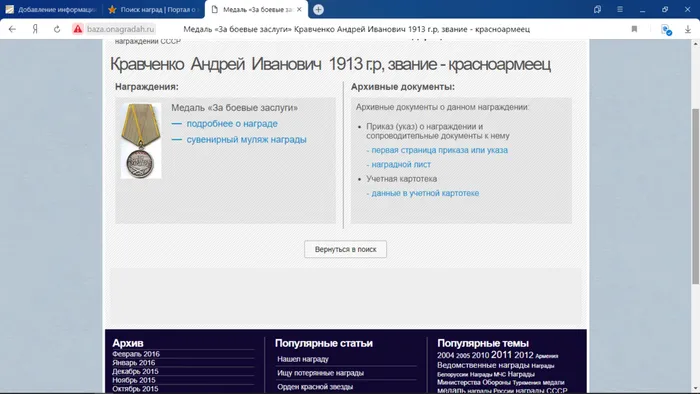Open archive link "Ноябрь 2015"
Image resolution: width=700 pixels, height=394 pixels.
[x=134, y=380]
